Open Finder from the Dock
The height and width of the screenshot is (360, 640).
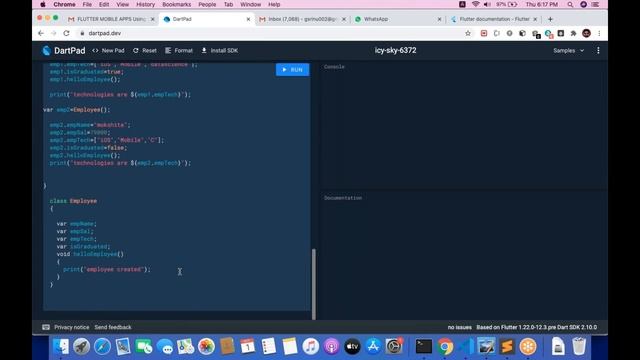point(61,347)
